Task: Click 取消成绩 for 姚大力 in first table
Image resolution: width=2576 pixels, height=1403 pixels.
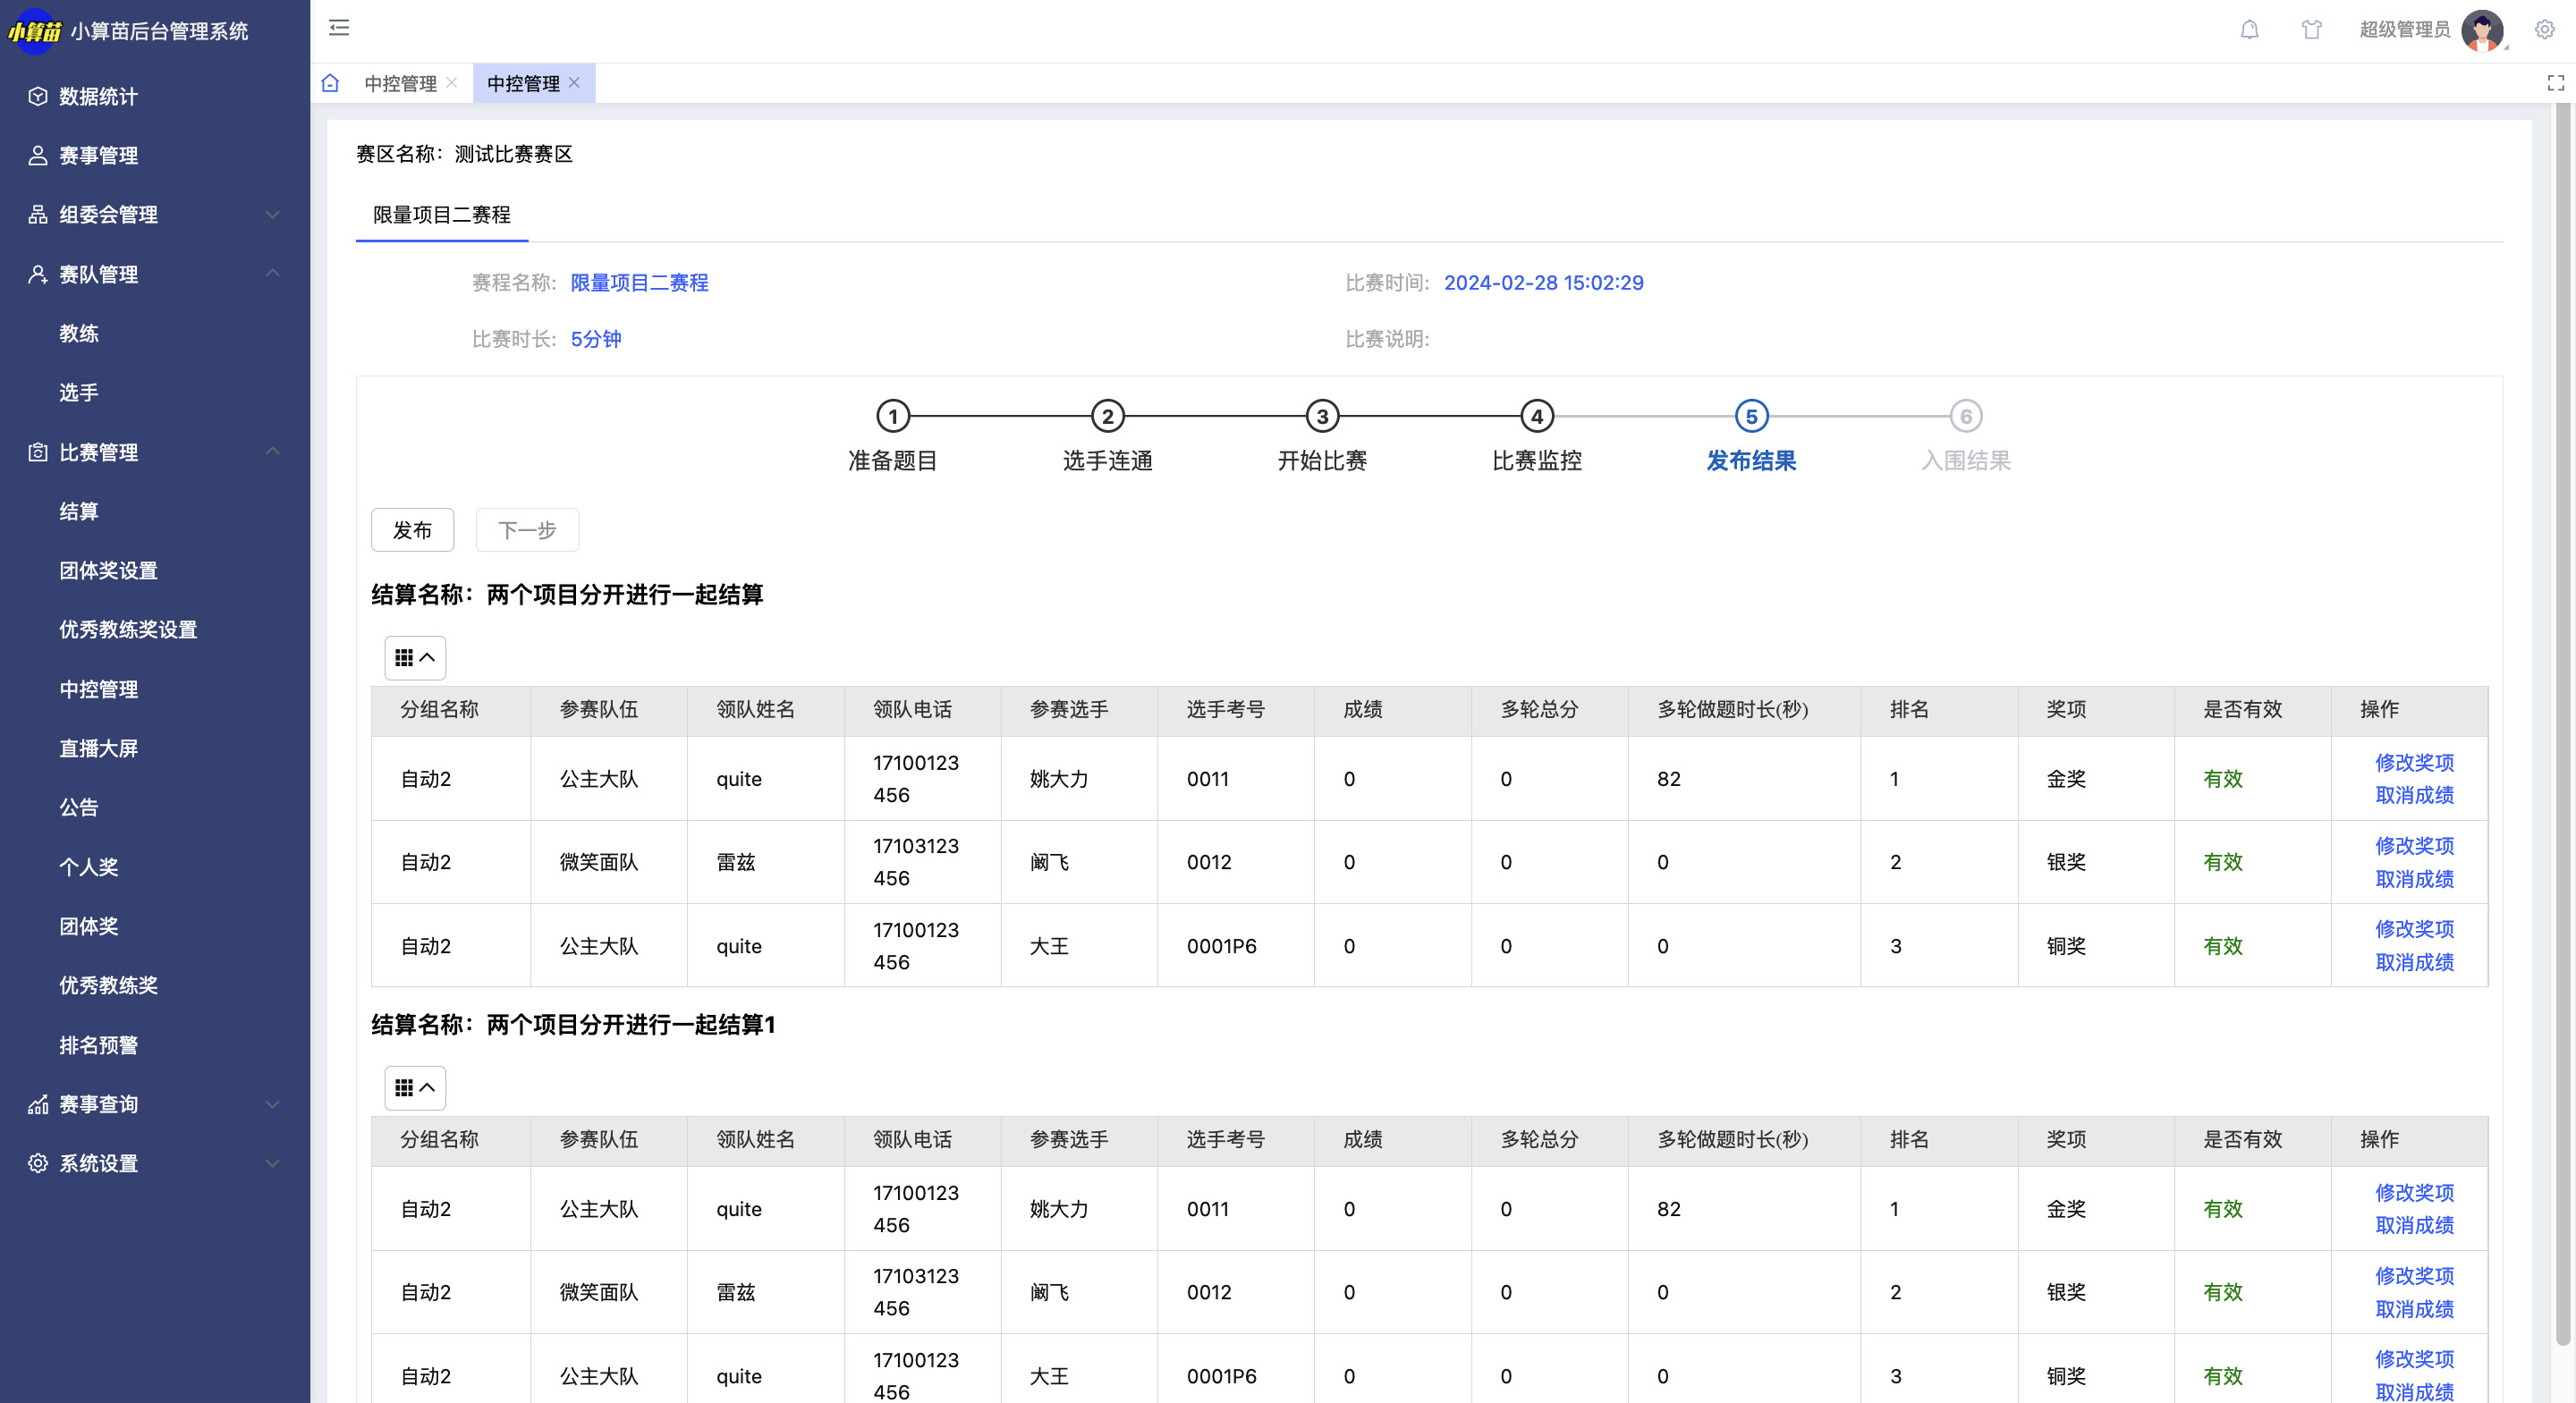Action: [2414, 796]
